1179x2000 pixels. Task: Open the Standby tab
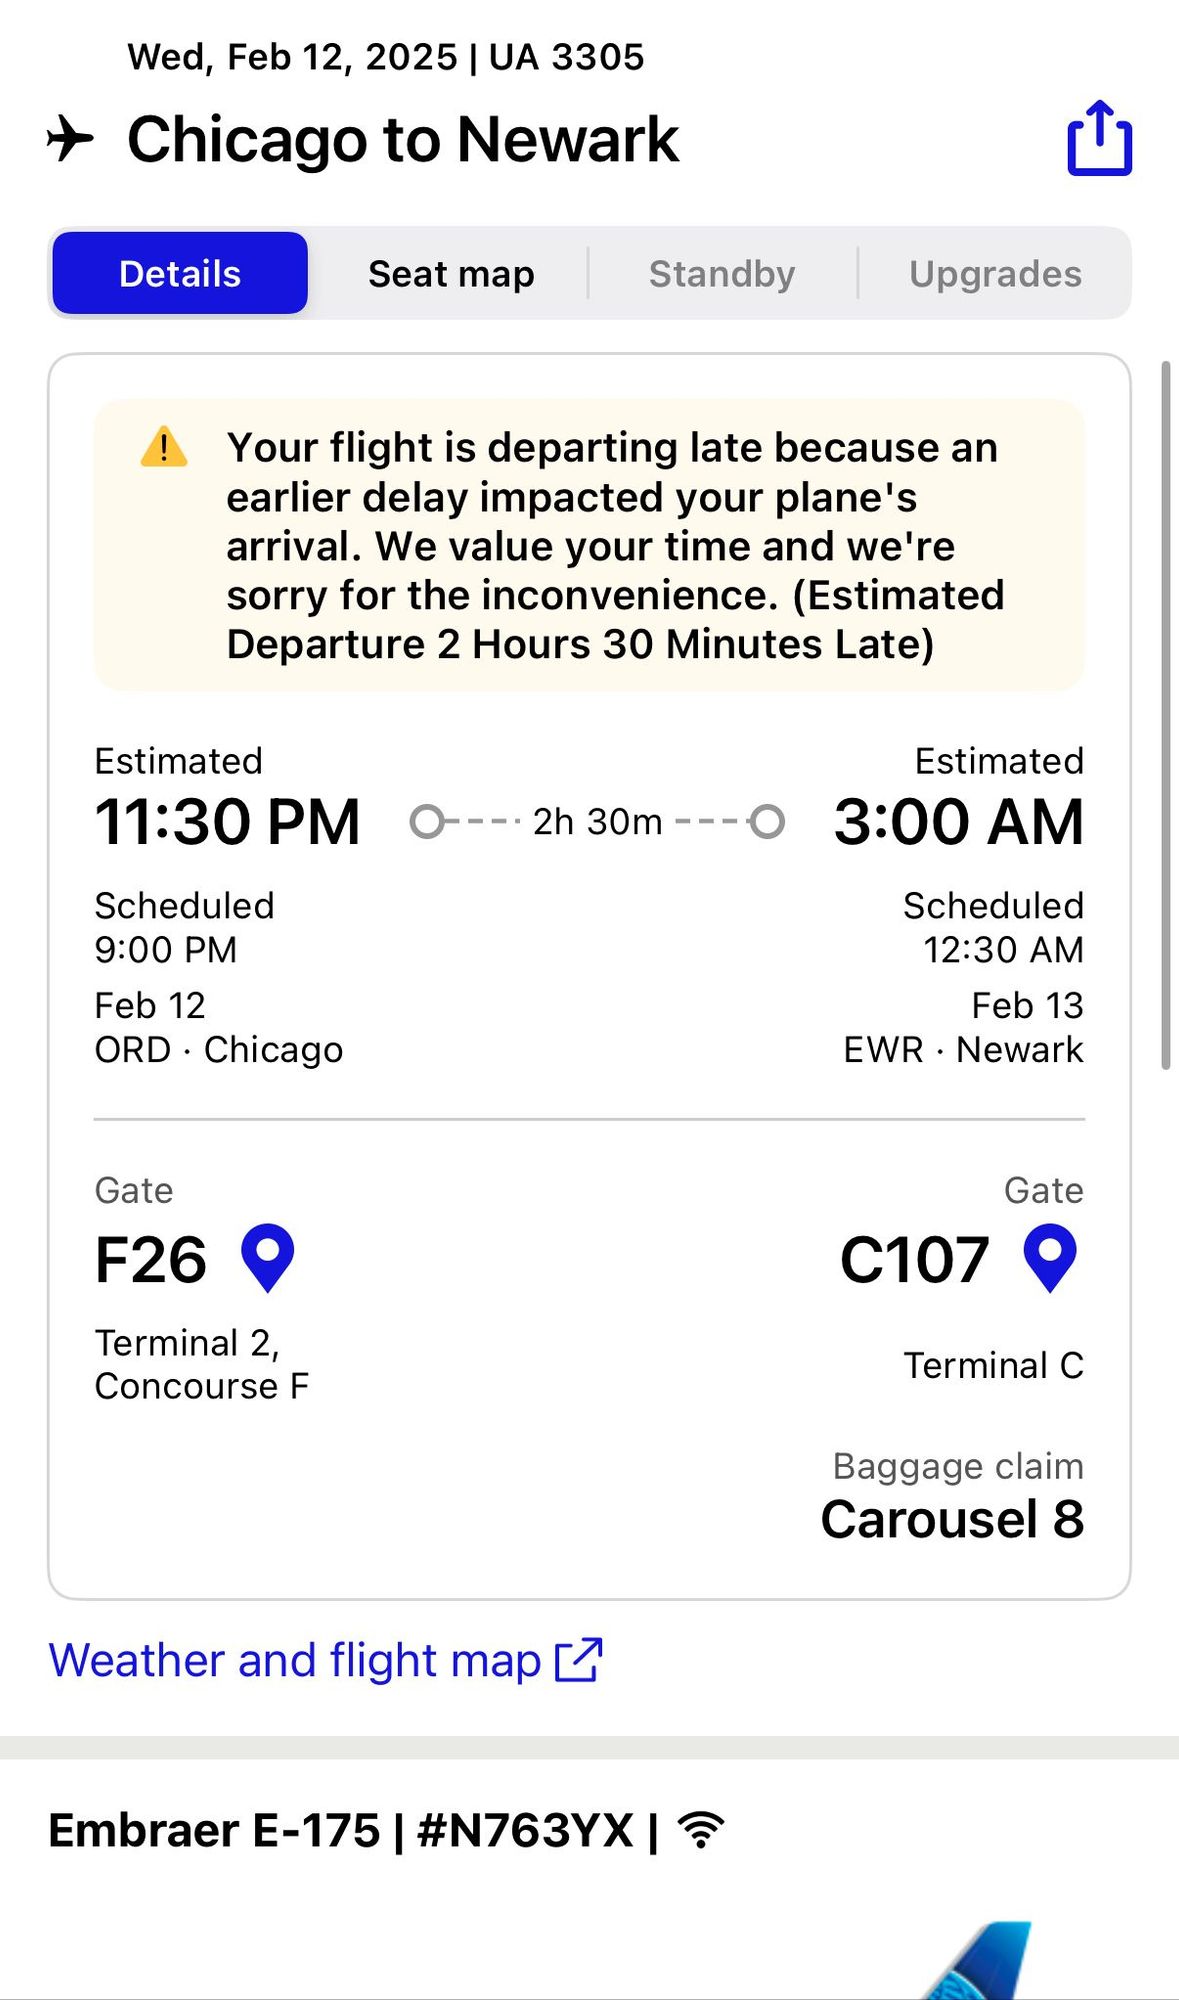coord(722,274)
